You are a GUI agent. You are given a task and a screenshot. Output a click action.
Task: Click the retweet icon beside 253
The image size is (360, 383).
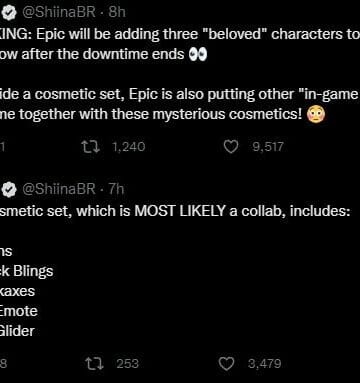(x=95, y=364)
